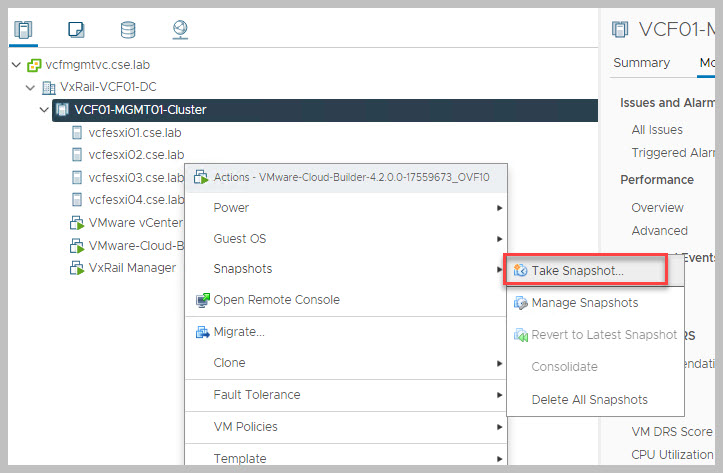Open the Performance Advanced link
The width and height of the screenshot is (723, 473).
(x=659, y=231)
